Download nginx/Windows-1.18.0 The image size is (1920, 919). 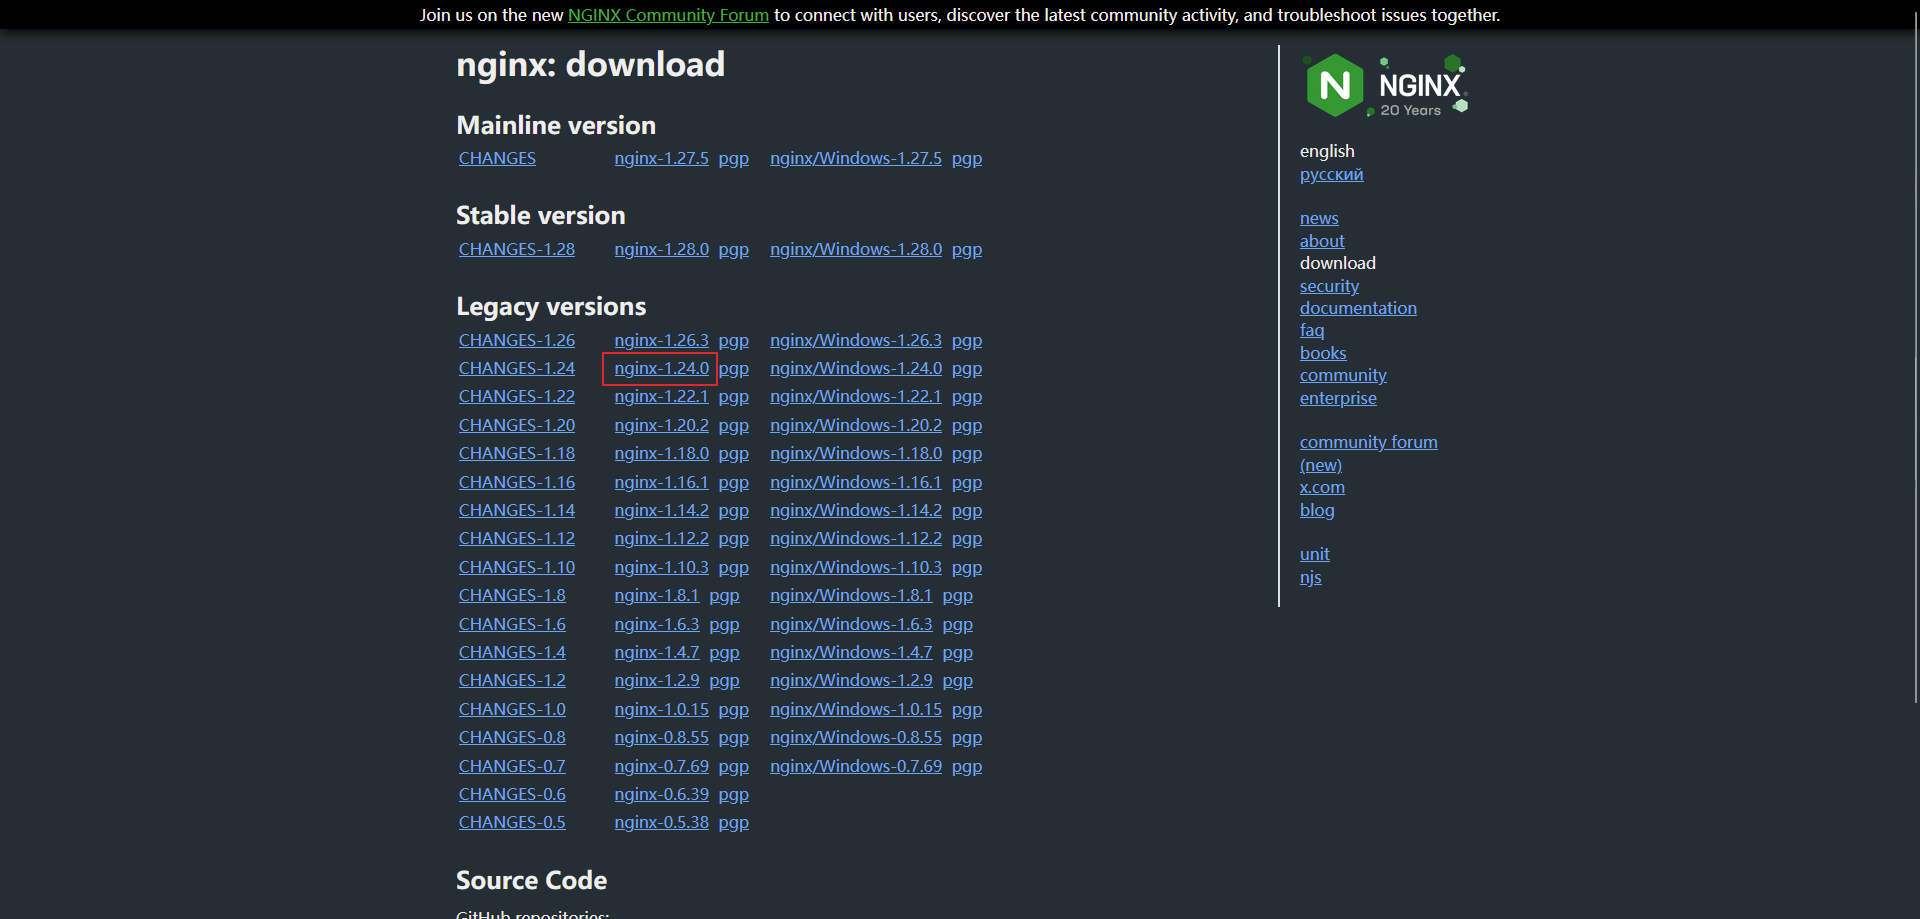tap(856, 453)
